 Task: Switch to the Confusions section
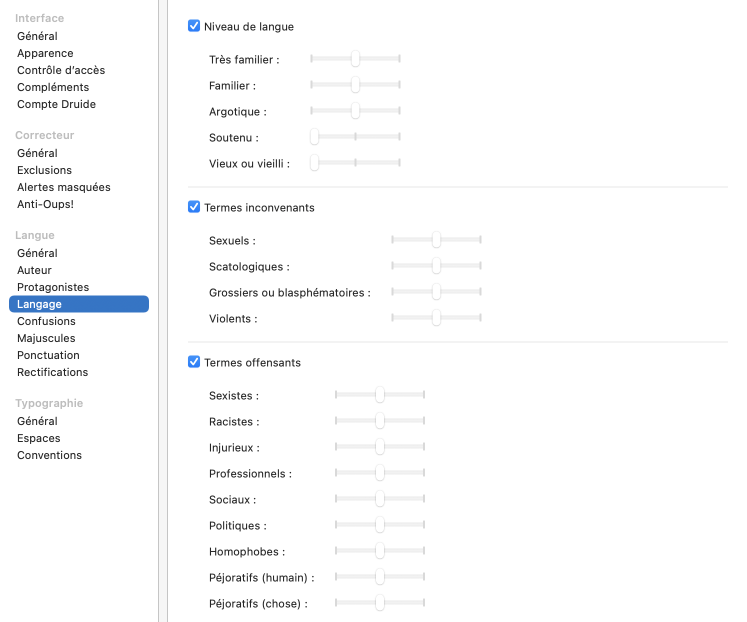tap(46, 321)
